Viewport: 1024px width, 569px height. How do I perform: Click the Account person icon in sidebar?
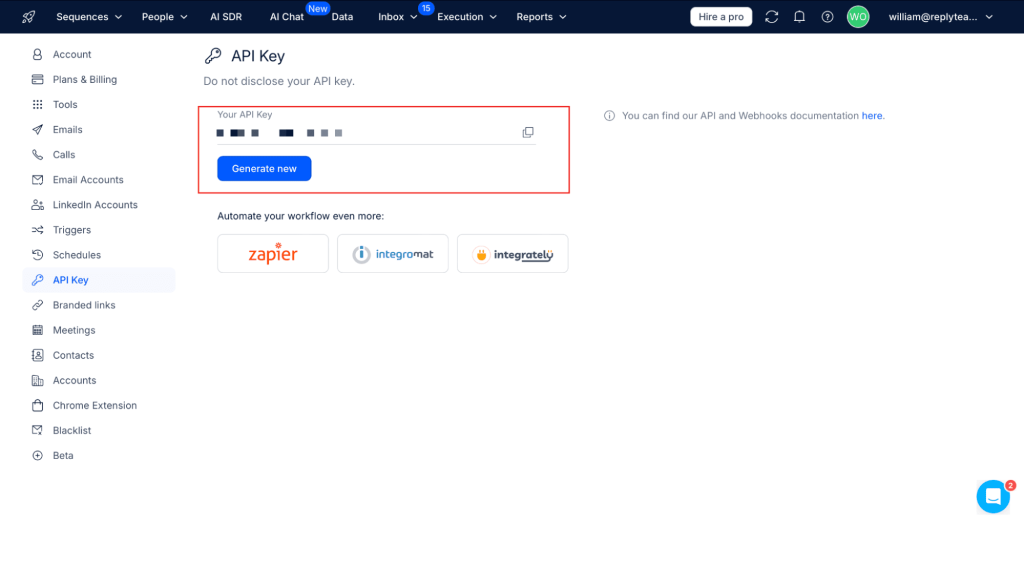point(37,54)
